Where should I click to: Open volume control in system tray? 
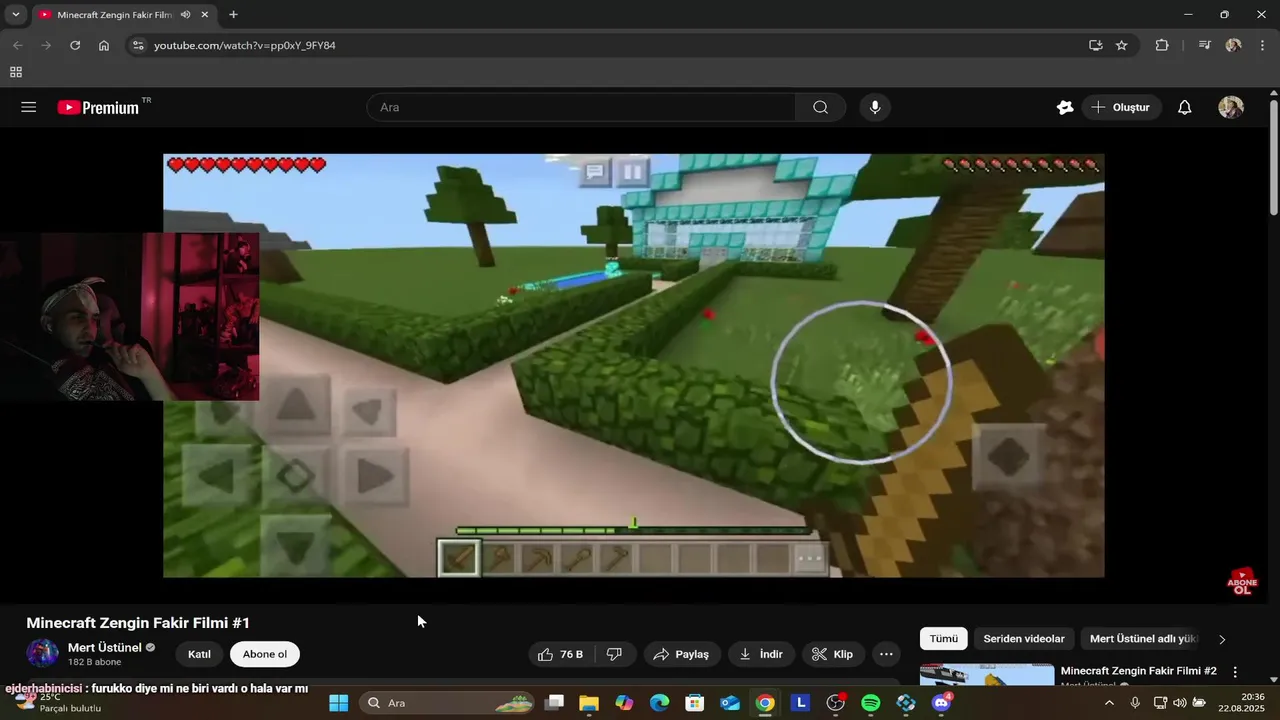(x=1180, y=703)
